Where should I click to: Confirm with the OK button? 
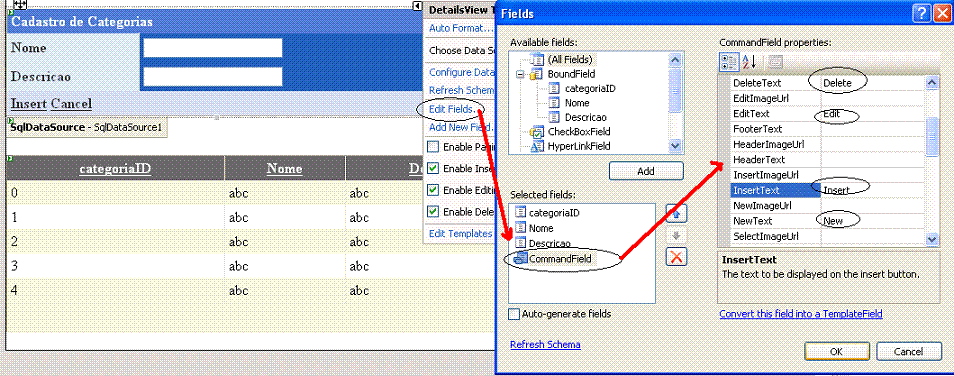click(837, 352)
